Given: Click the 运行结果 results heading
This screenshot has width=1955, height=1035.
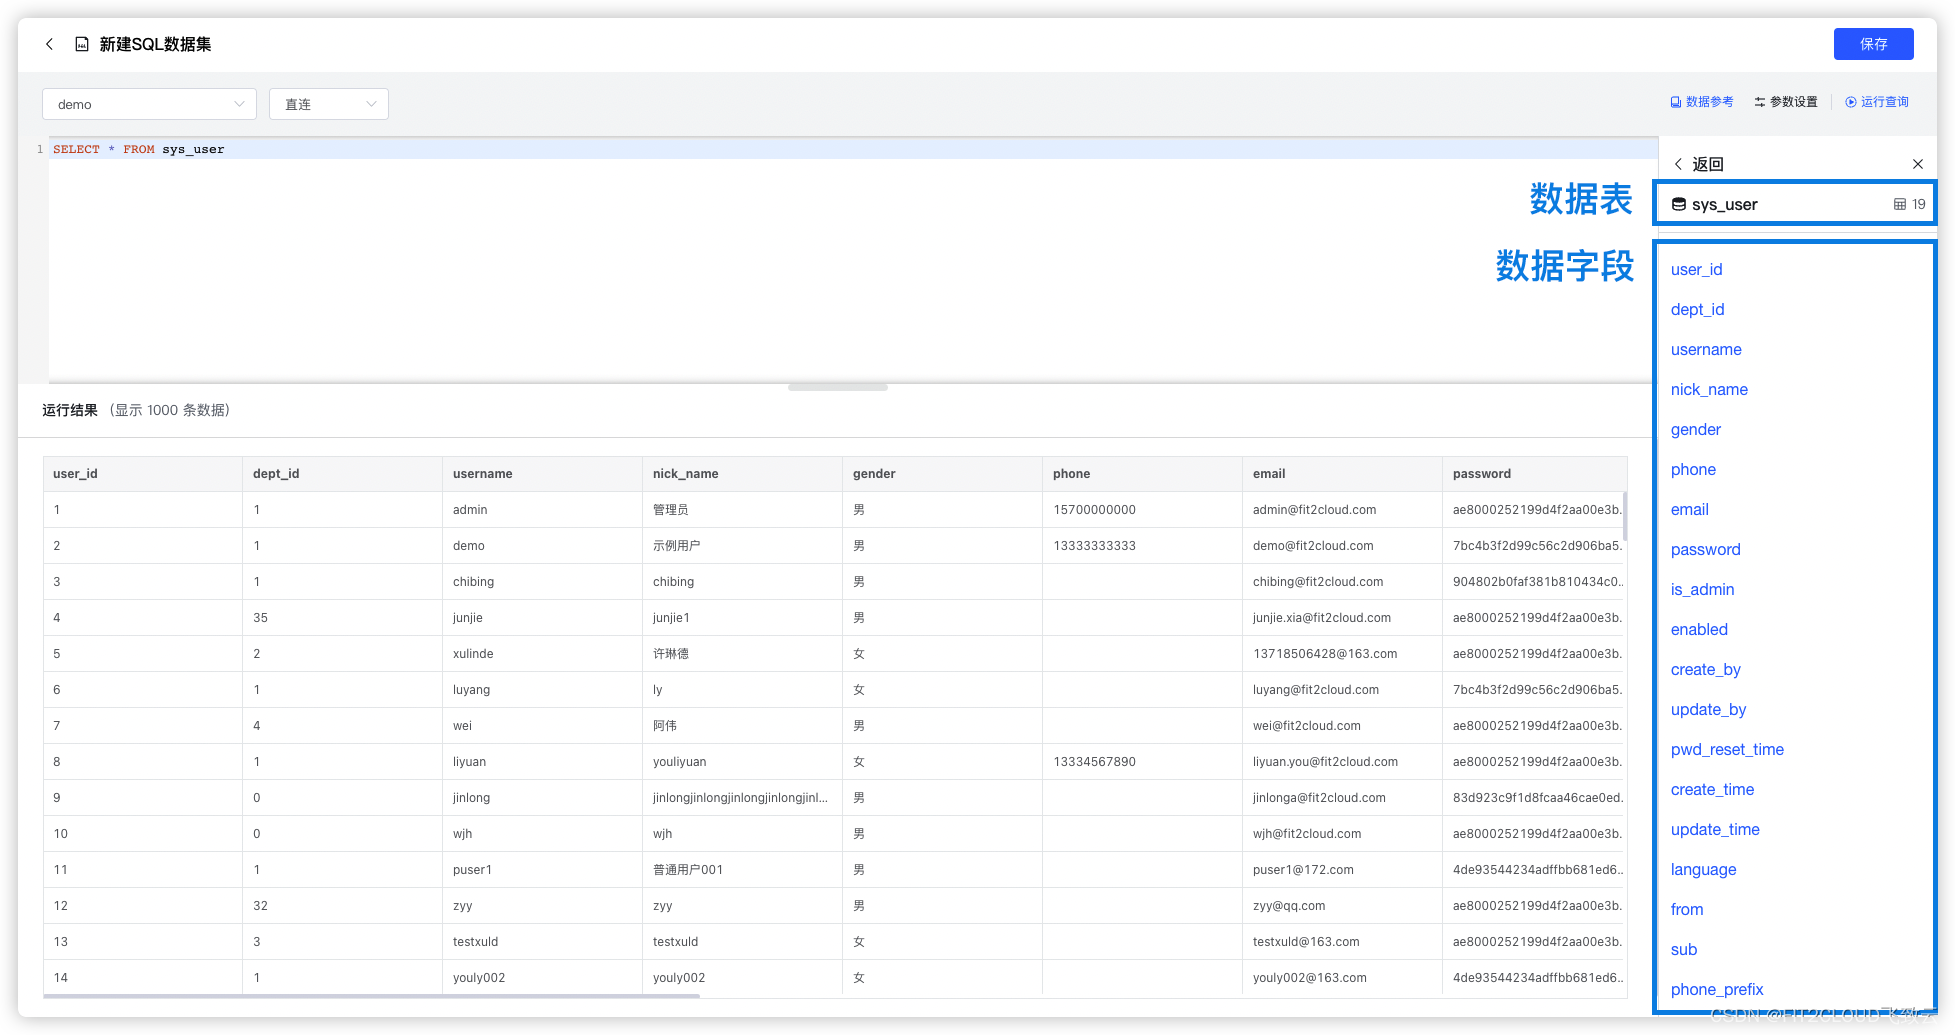Looking at the screenshot, I should tap(70, 410).
